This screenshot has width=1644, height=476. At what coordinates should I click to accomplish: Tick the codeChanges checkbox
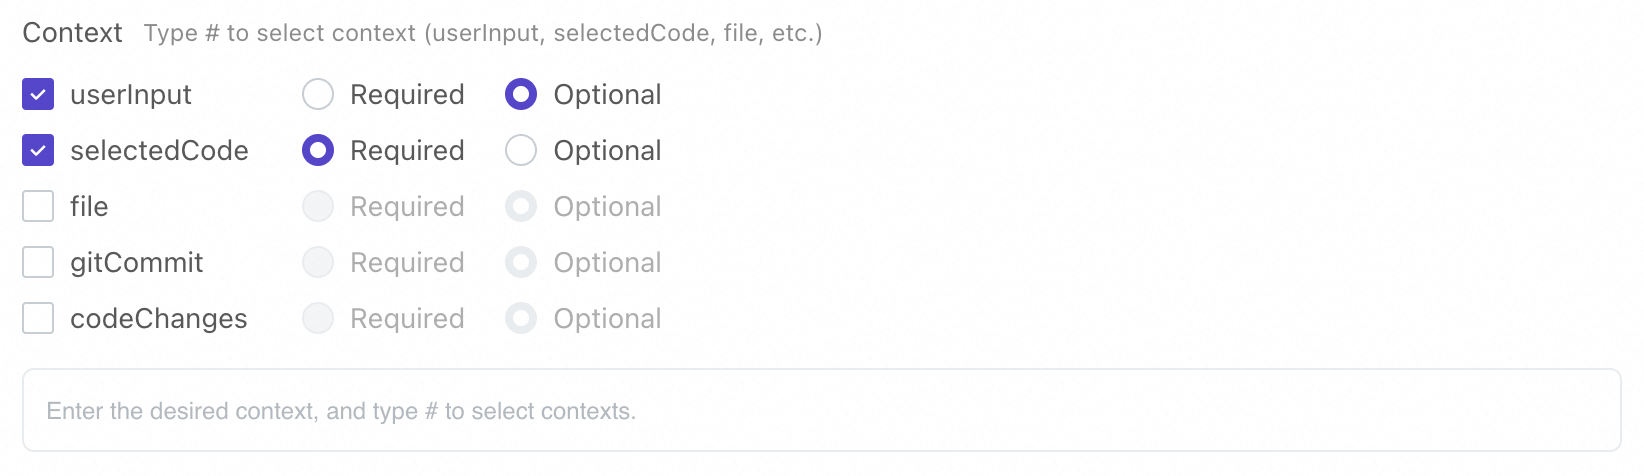point(38,319)
